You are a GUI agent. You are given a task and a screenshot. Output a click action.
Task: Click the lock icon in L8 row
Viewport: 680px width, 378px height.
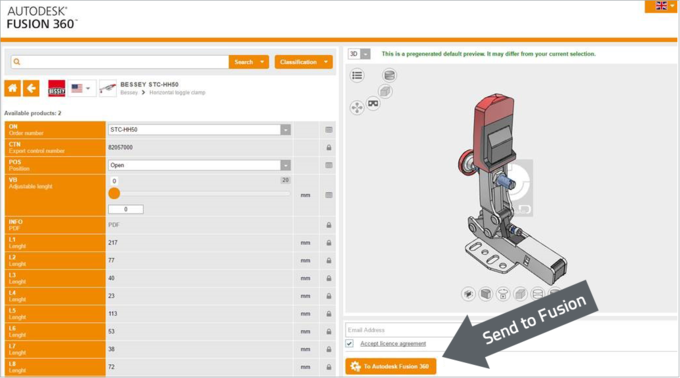click(329, 367)
